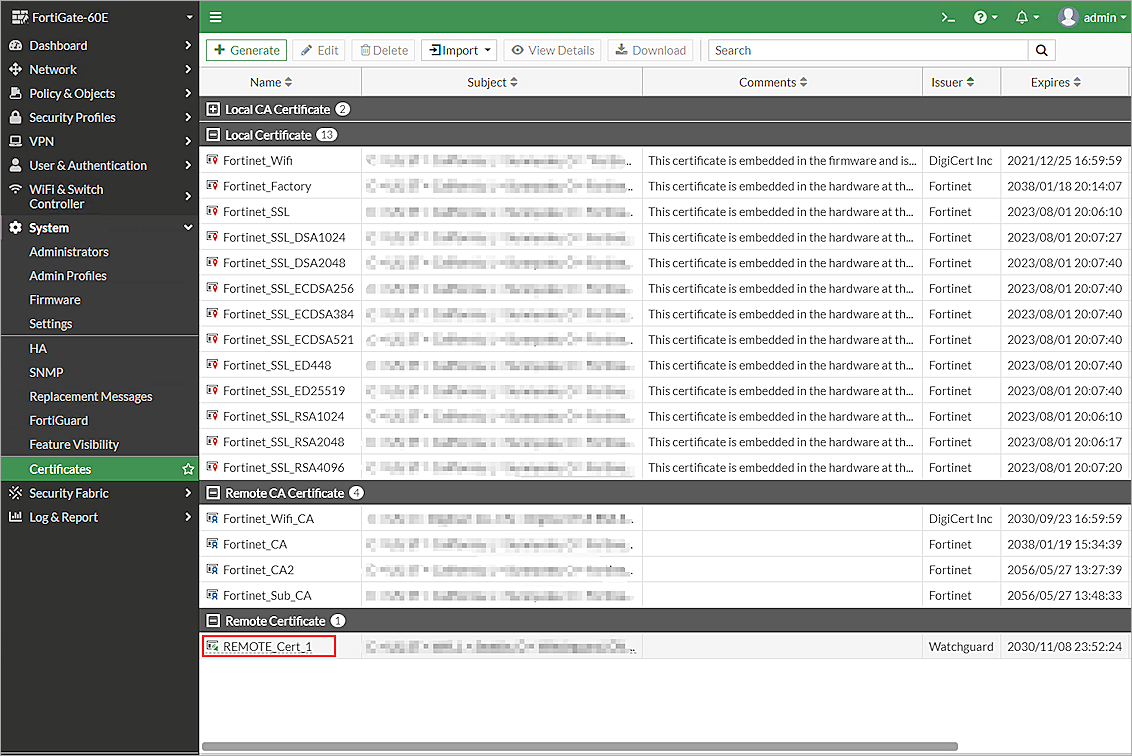
Task: Collapse the Remote CA Certificate group
Action: [x=213, y=493]
